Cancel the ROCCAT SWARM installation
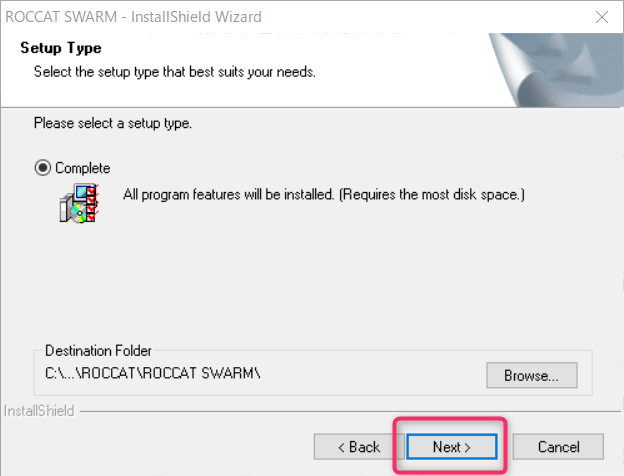This screenshot has height=476, width=624. [558, 447]
